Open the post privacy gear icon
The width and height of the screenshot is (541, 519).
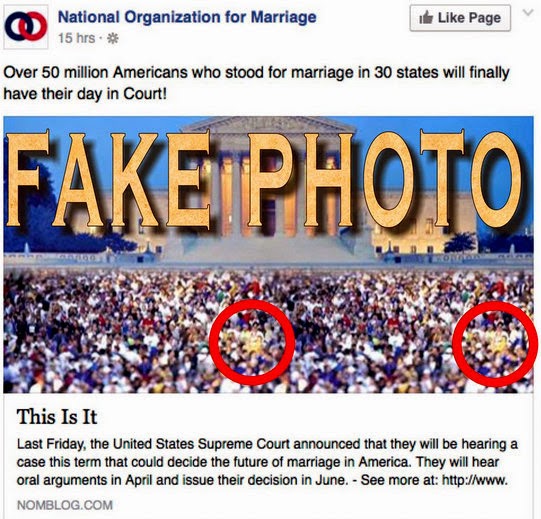[112, 38]
